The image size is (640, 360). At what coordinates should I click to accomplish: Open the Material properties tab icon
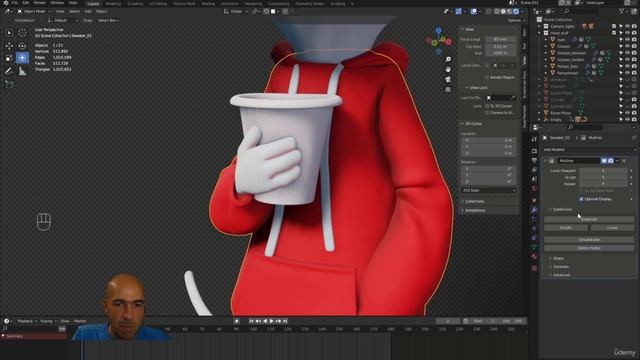(534, 257)
